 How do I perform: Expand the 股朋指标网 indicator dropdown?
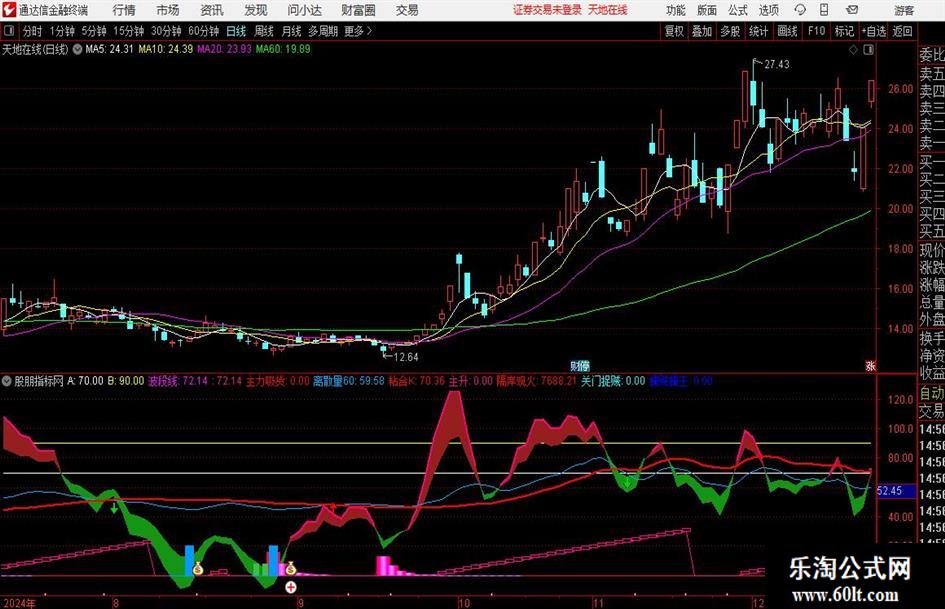click(7, 381)
